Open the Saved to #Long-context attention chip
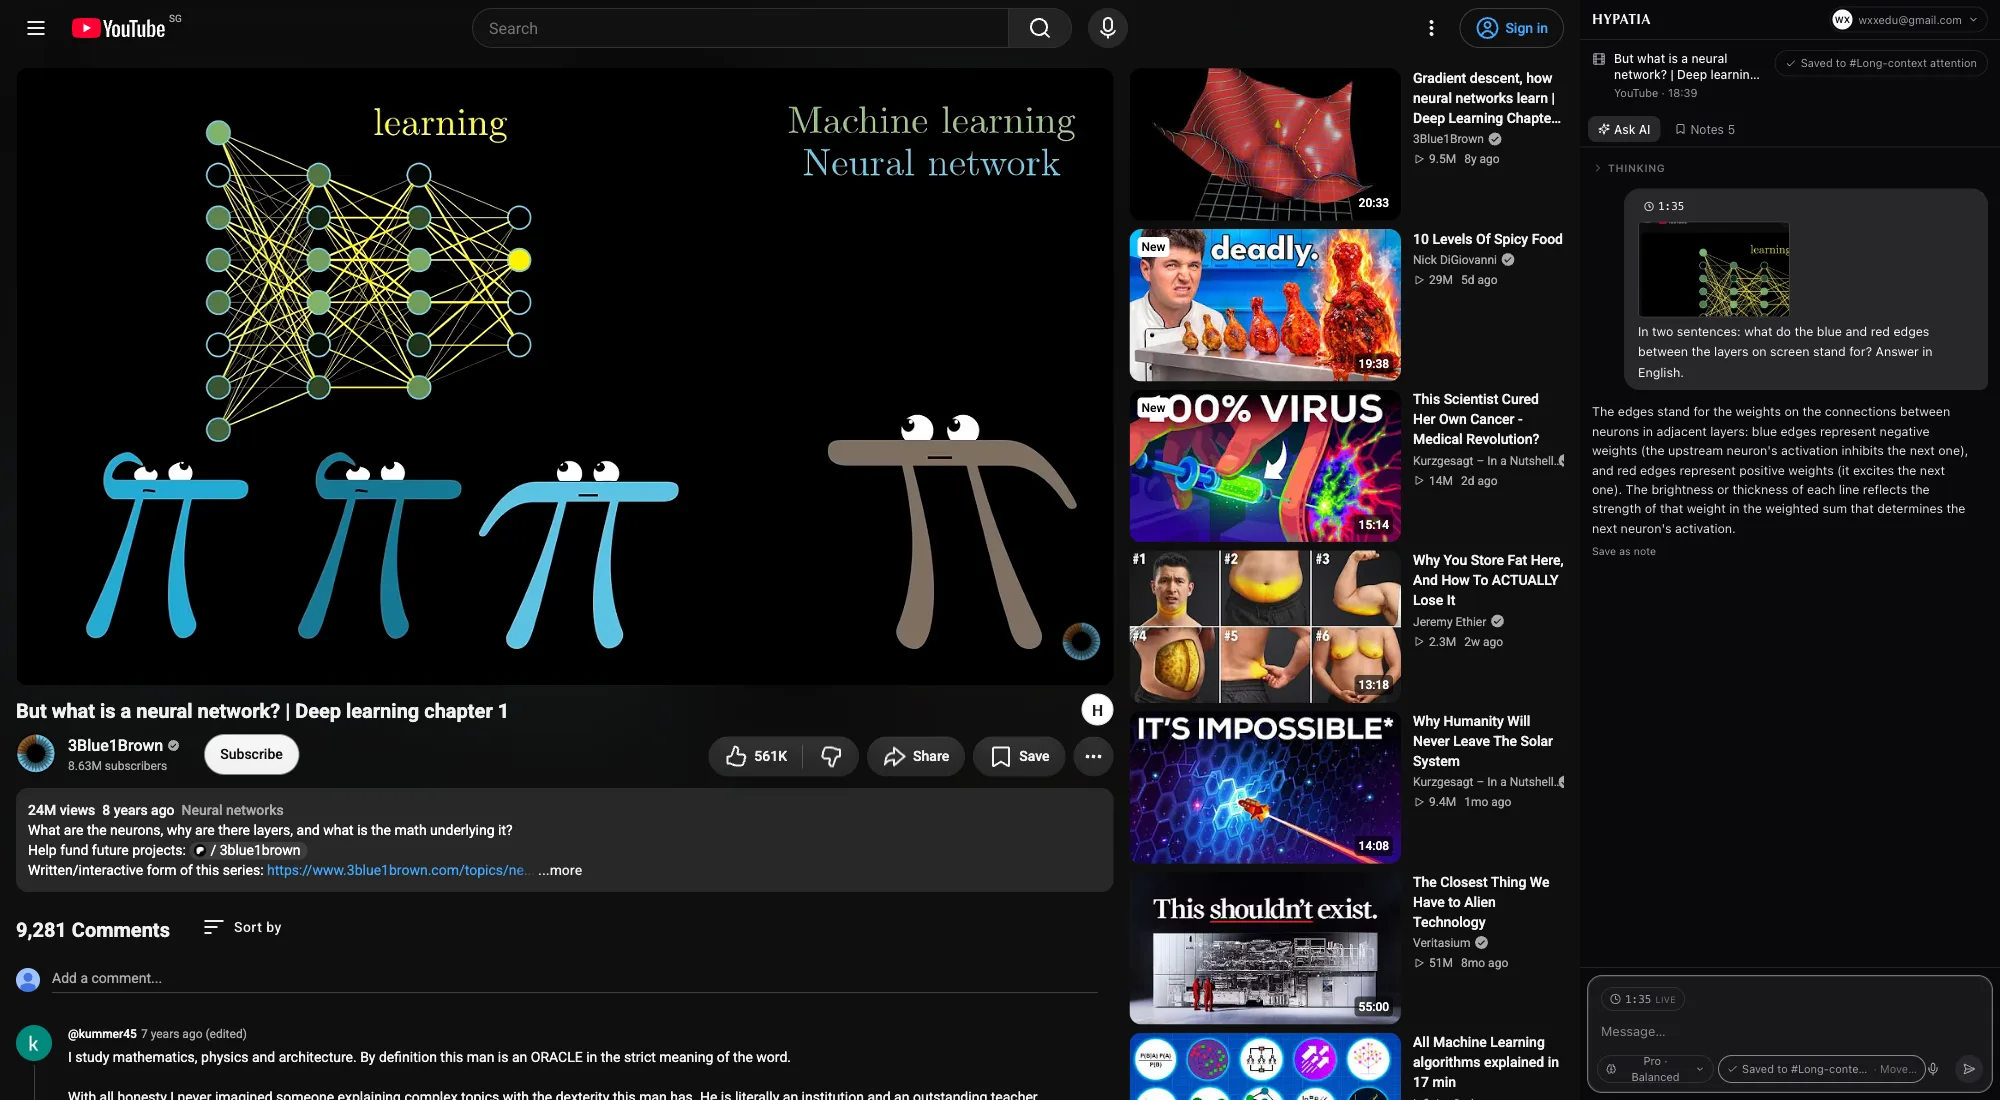The width and height of the screenshot is (2000, 1100). point(1881,63)
